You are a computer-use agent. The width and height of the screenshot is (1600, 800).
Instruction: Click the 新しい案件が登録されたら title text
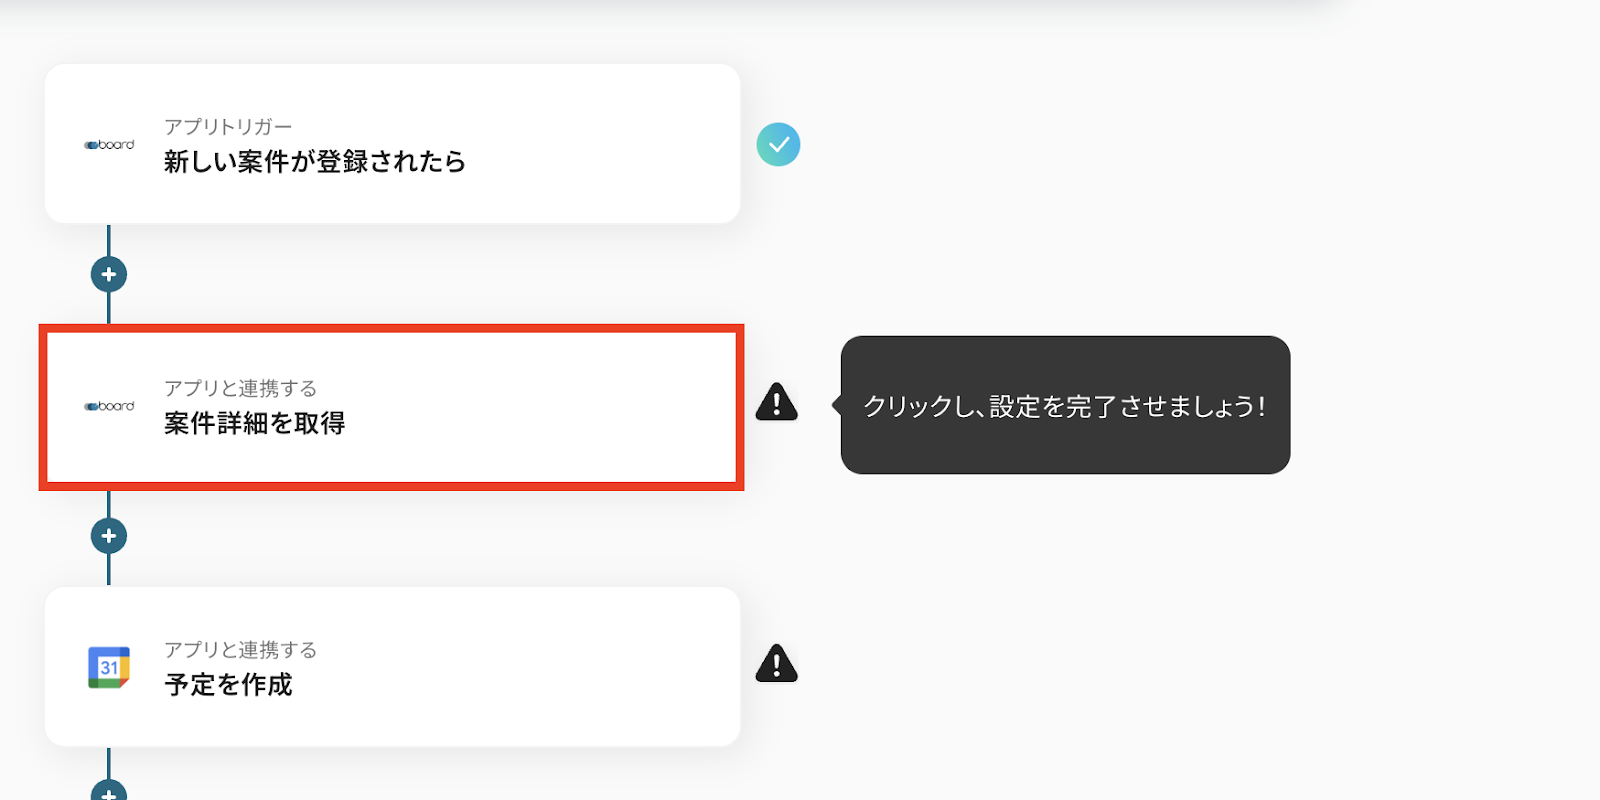click(315, 161)
